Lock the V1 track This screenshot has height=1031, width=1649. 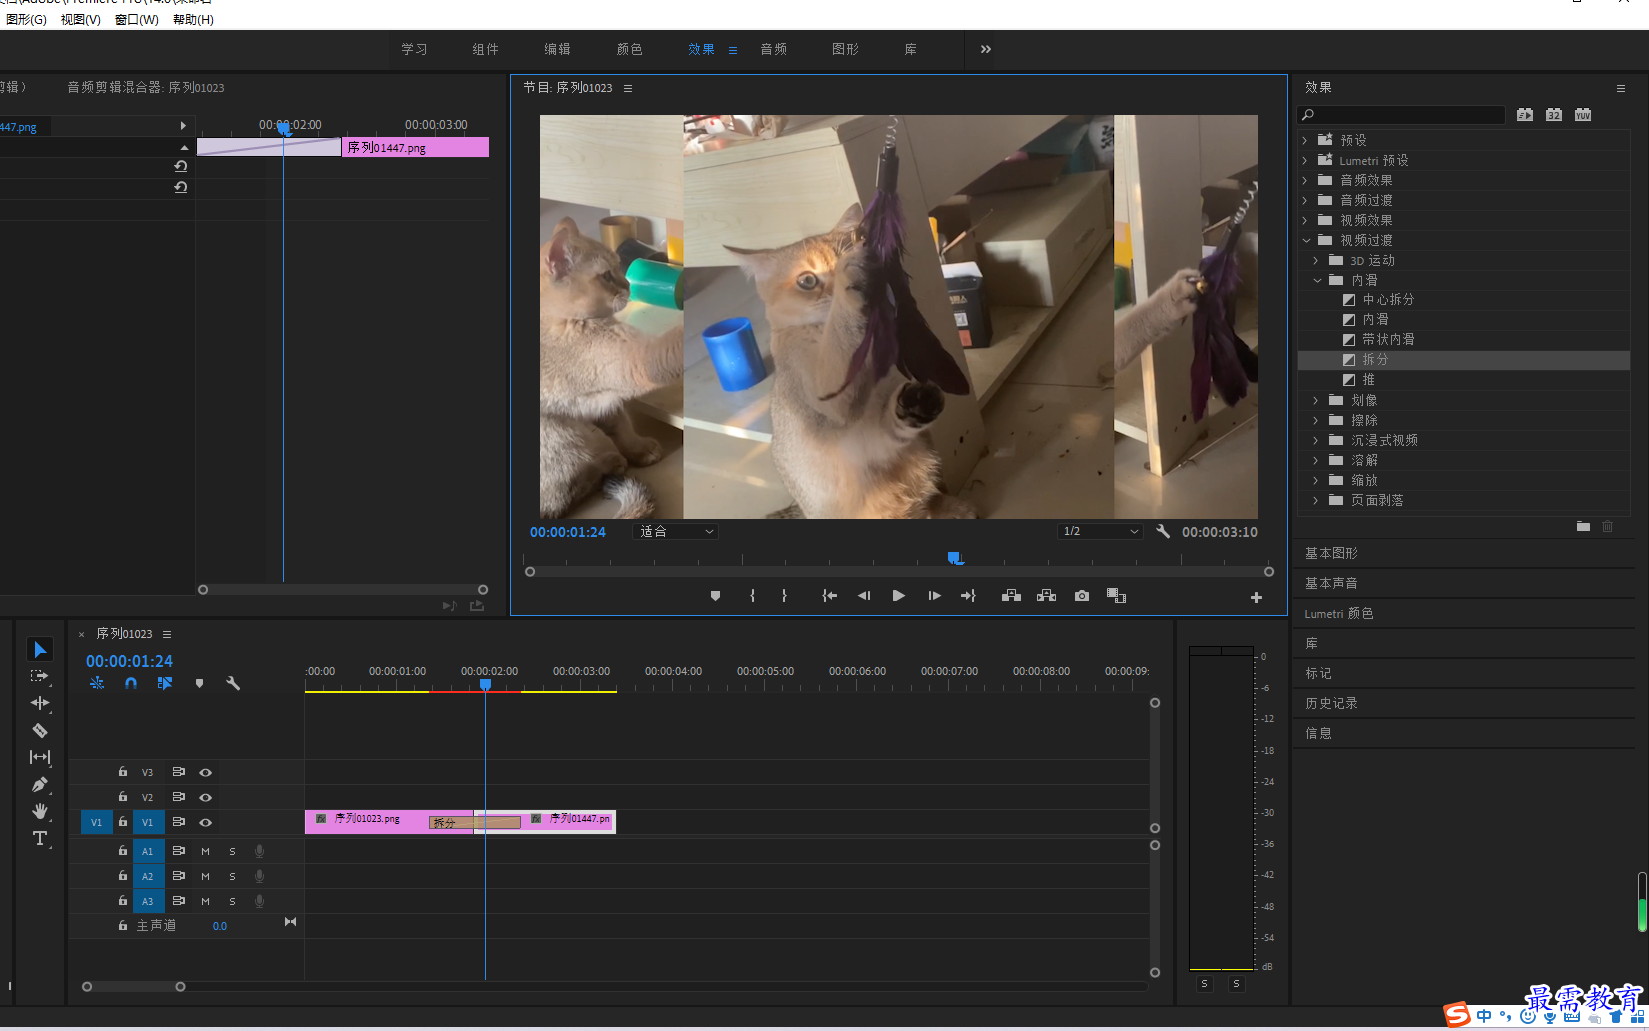coord(123,821)
